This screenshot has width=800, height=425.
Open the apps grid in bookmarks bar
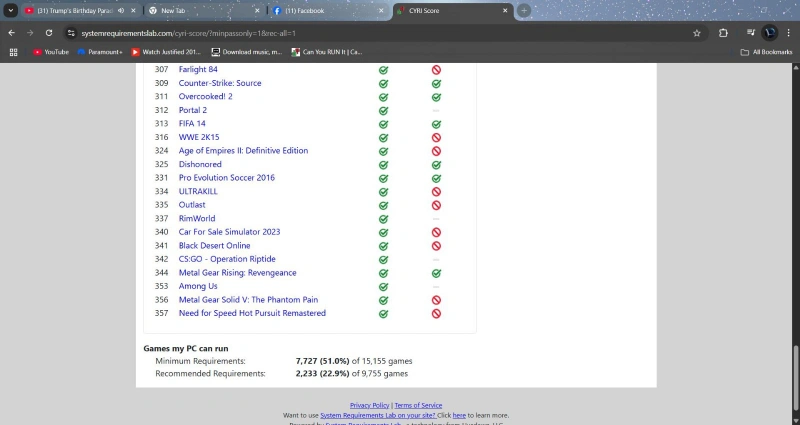point(14,52)
